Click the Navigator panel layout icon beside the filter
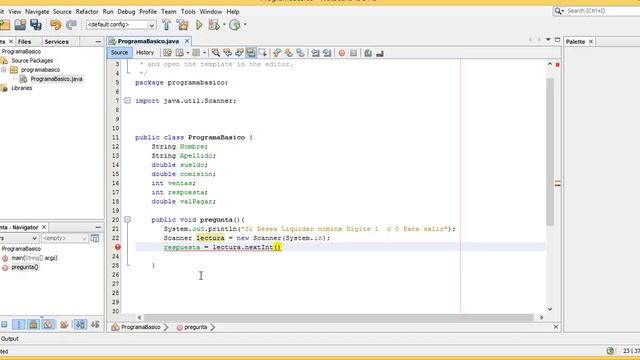This screenshot has width=640, height=360. click(95, 238)
